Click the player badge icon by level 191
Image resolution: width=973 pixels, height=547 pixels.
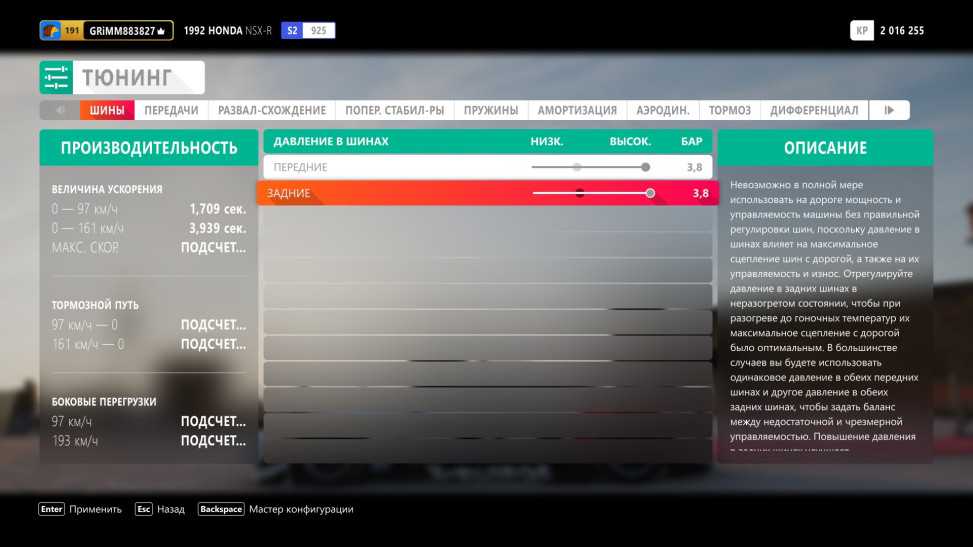click(50, 31)
